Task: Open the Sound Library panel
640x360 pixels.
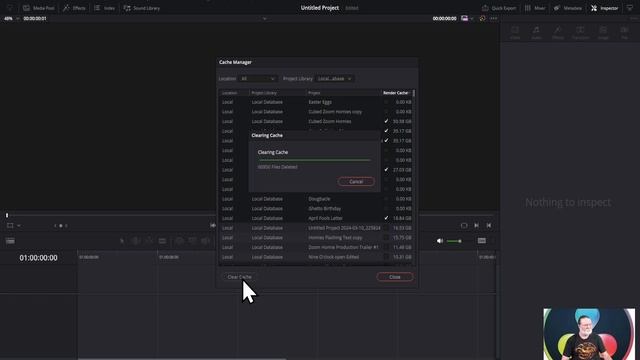Action: pyautogui.click(x=142, y=8)
